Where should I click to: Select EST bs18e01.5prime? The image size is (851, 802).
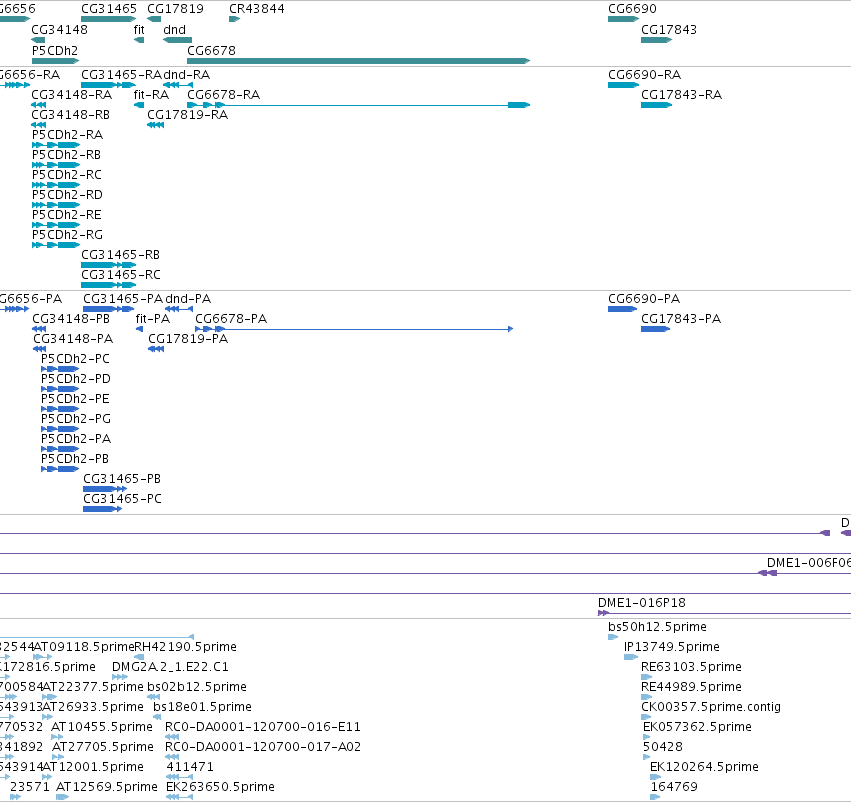click(x=202, y=708)
